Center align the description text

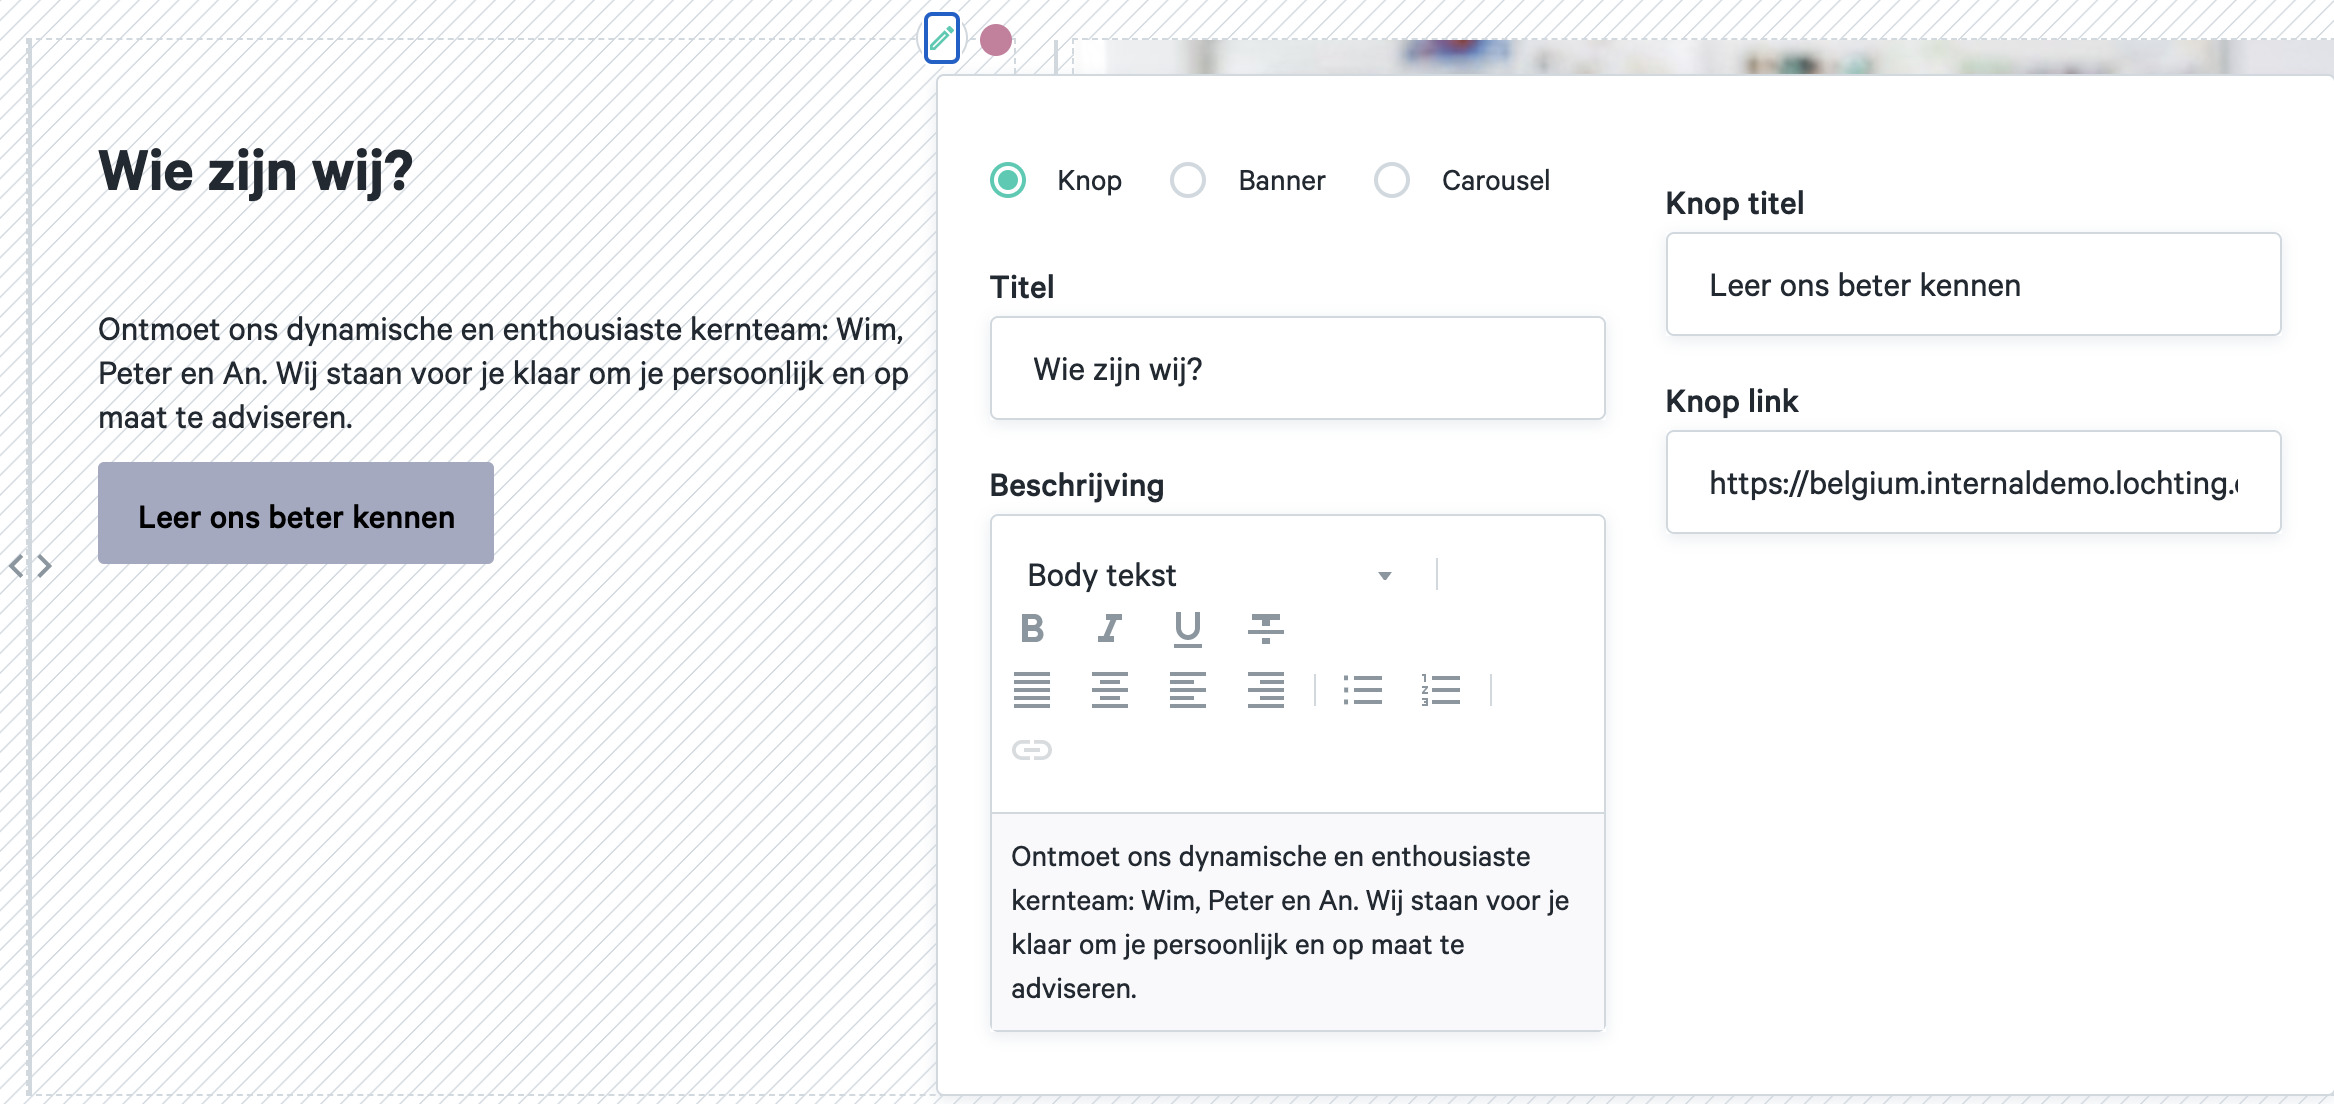(x=1110, y=690)
